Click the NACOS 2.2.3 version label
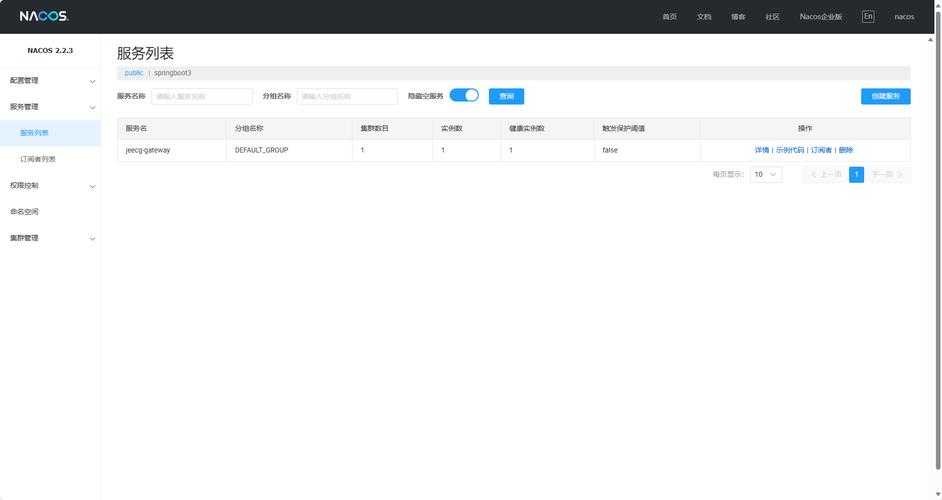This screenshot has height=500, width=942. pyautogui.click(x=50, y=50)
